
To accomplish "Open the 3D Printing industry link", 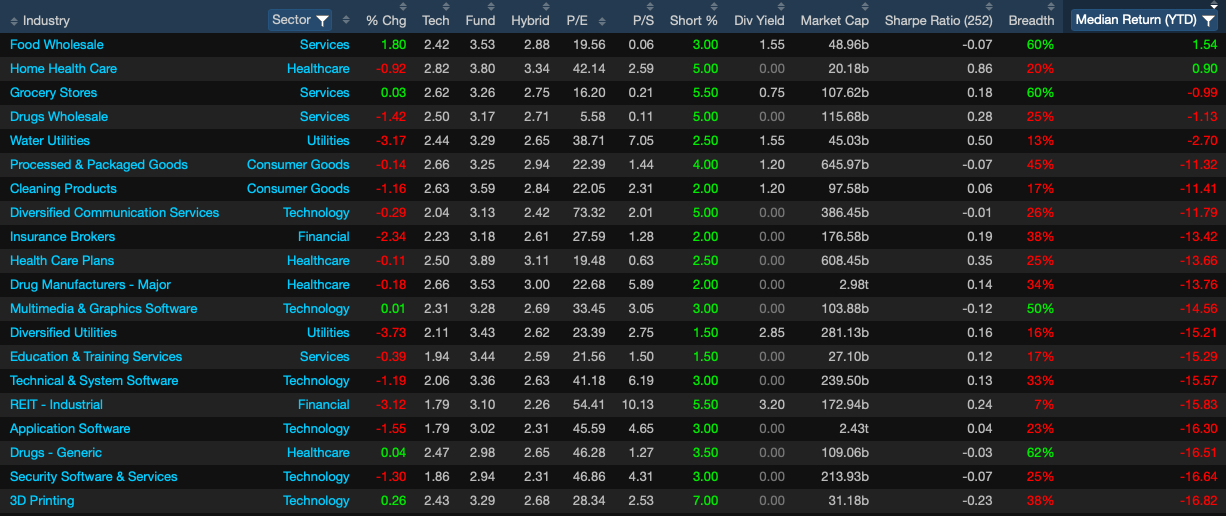I will pos(42,501).
